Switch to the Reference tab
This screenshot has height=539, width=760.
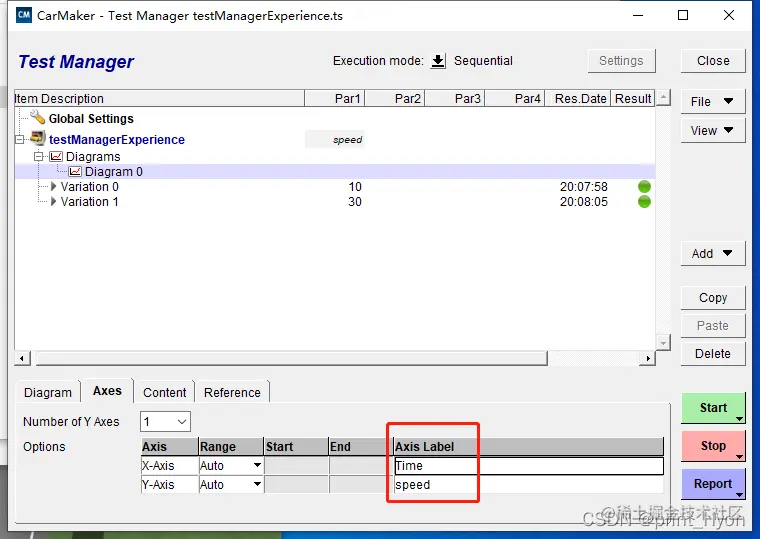point(232,392)
